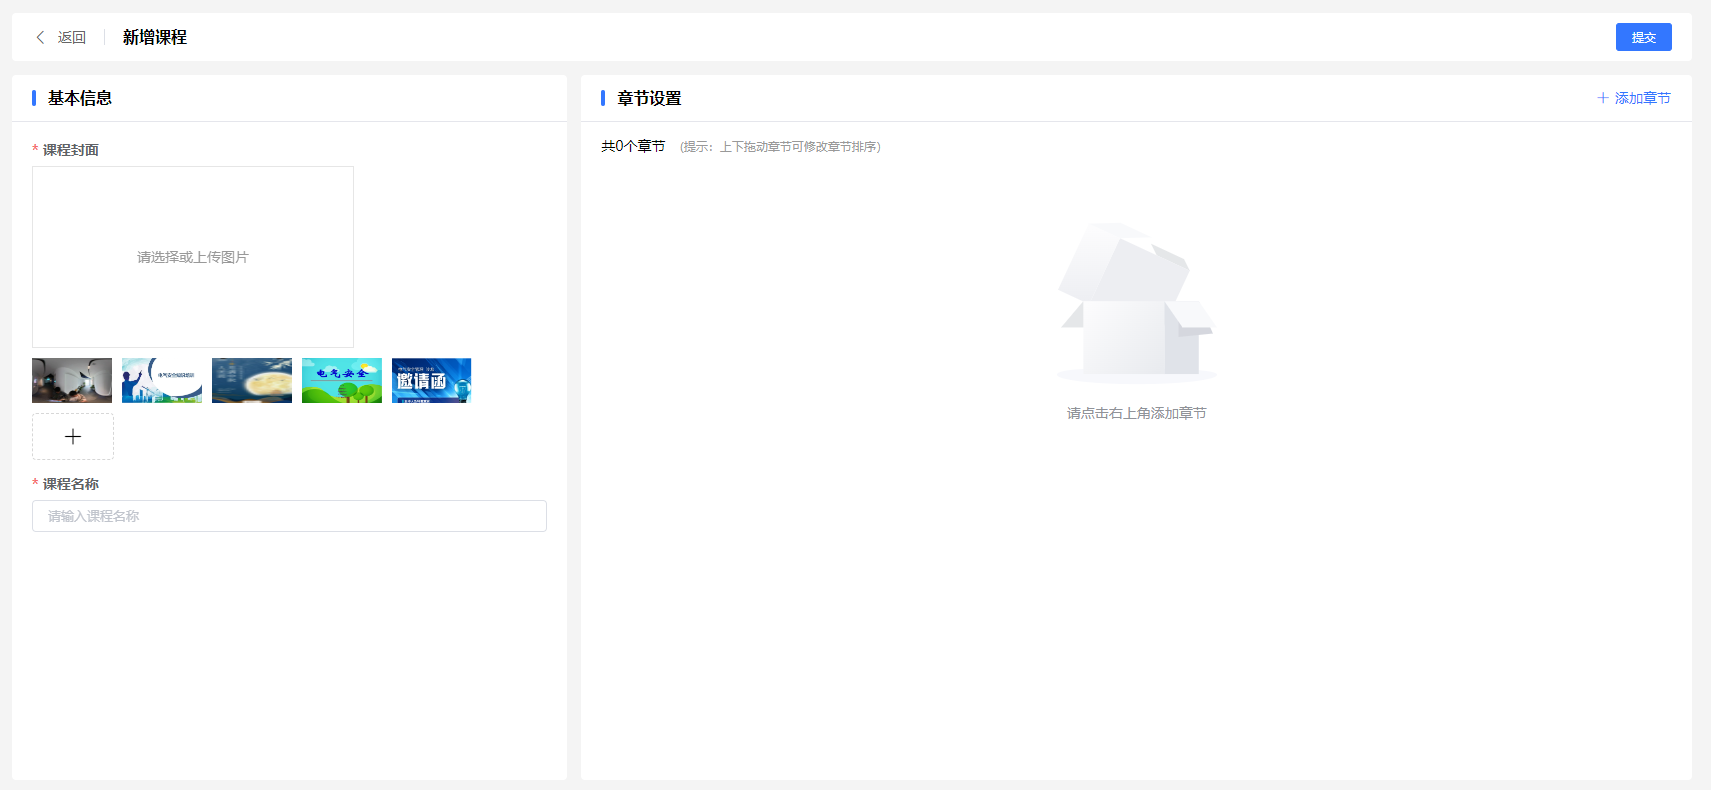This screenshot has height=790, width=1711.
Task: Click the 课程名称 field label
Action: pyautogui.click(x=70, y=484)
